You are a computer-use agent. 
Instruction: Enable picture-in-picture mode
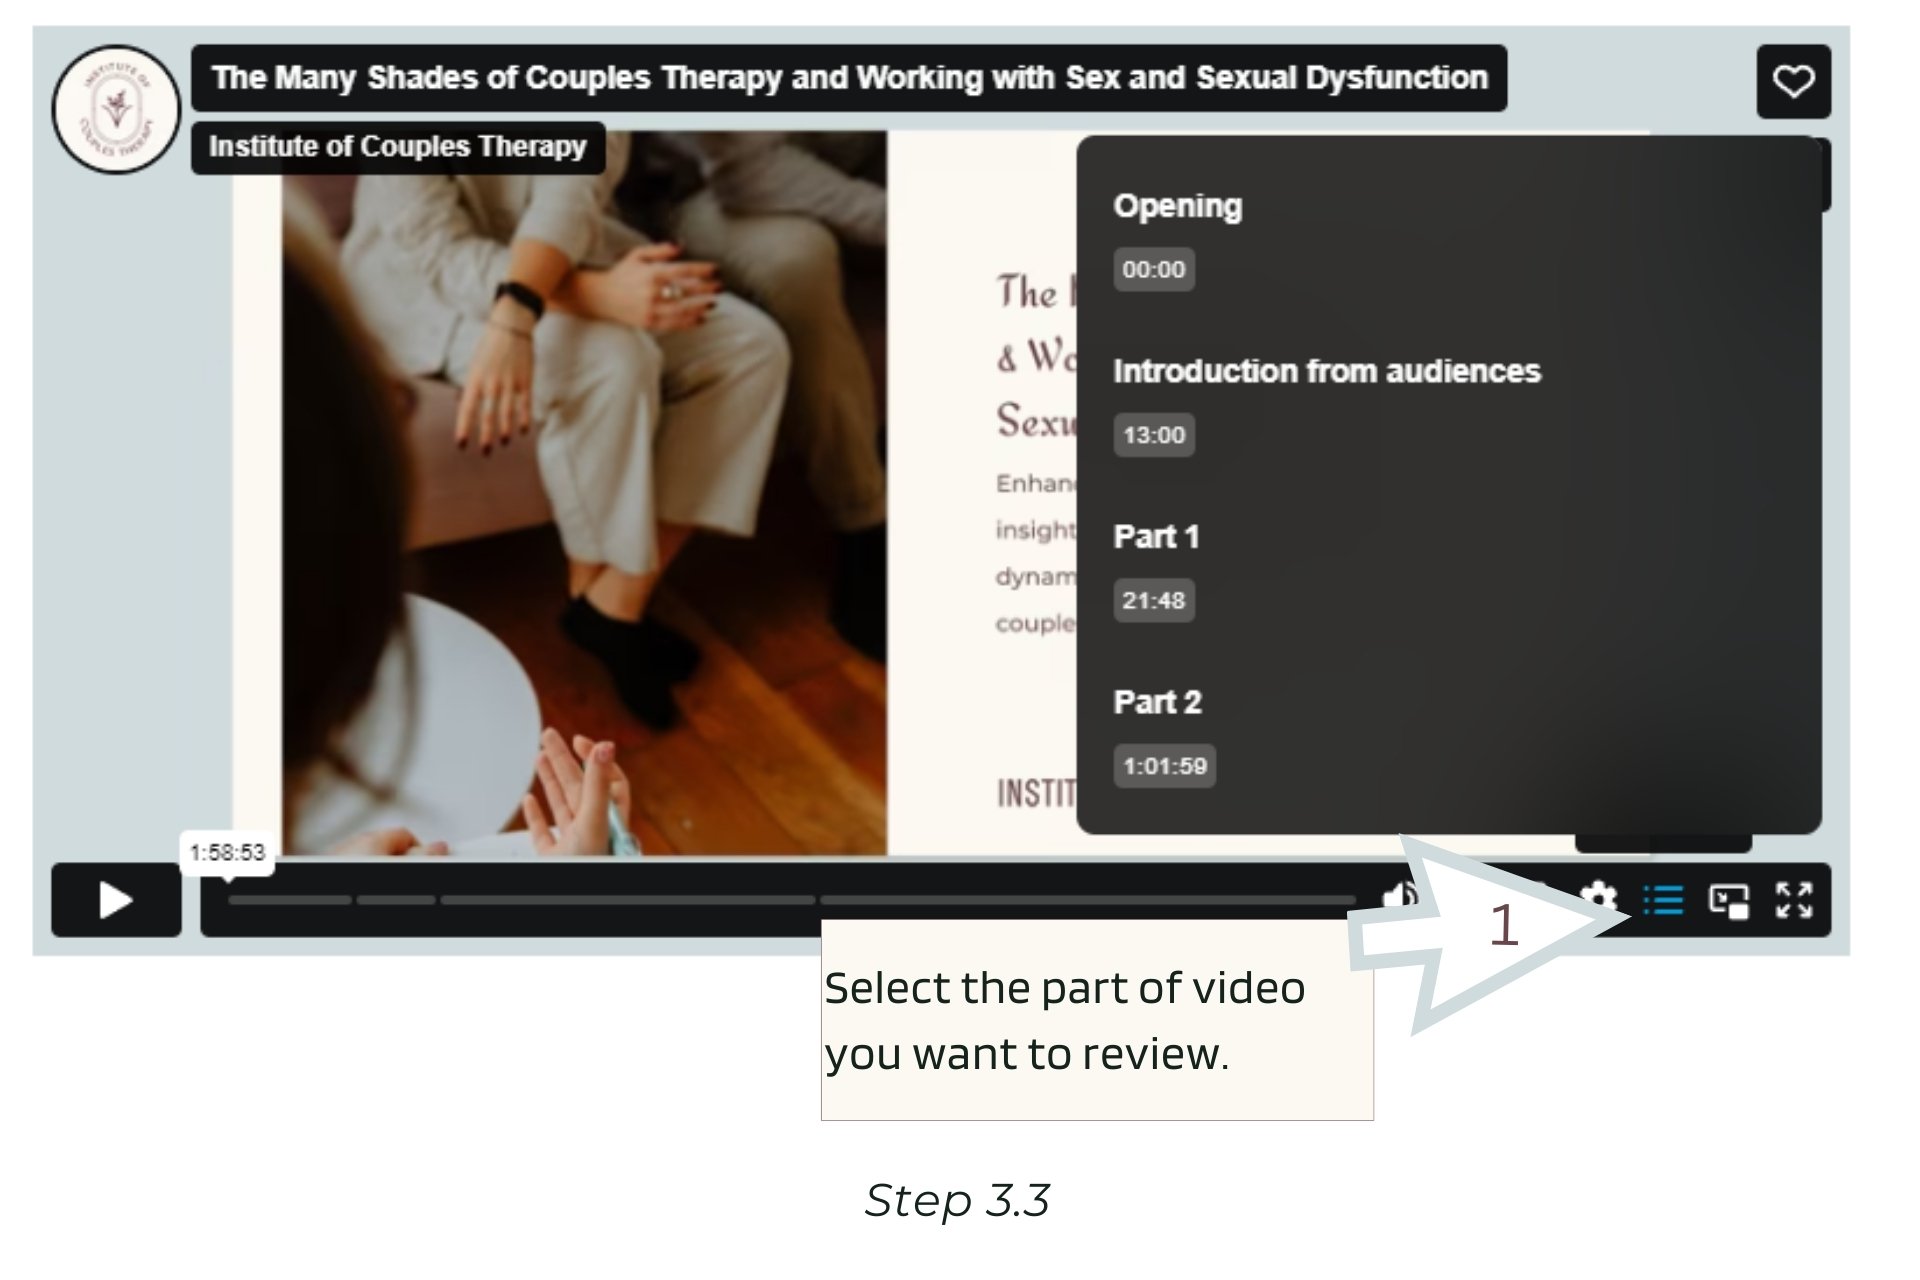tap(1728, 900)
